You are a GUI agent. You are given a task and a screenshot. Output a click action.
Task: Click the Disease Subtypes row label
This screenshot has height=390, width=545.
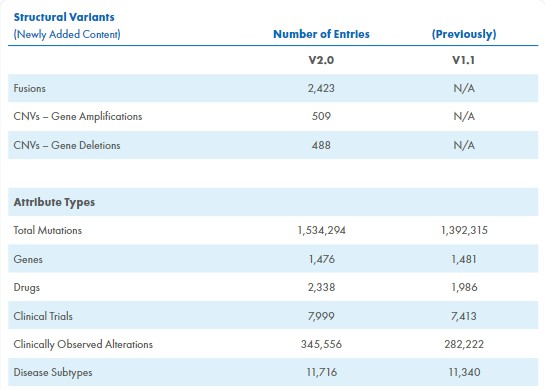(x=53, y=373)
